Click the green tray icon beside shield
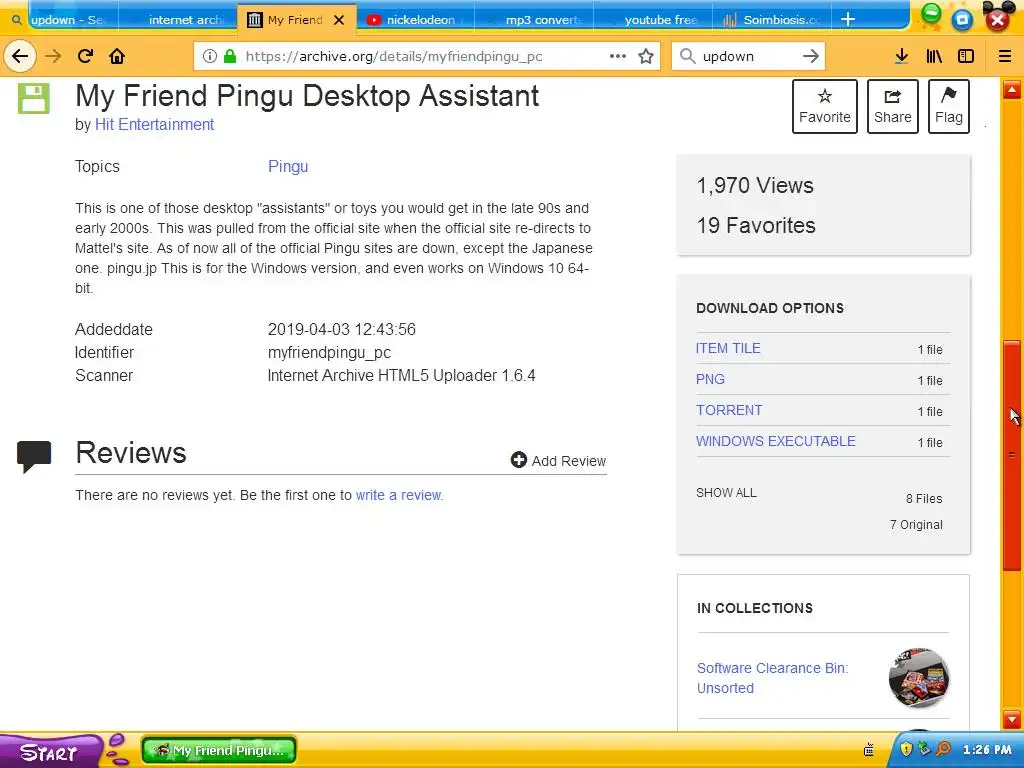The height and width of the screenshot is (768, 1024). coord(924,749)
